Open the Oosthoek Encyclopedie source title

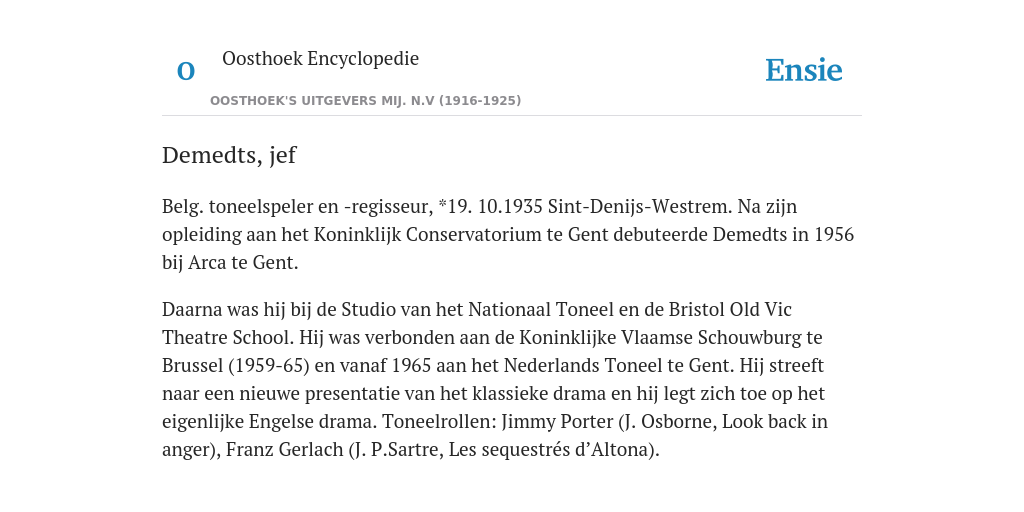[x=321, y=58]
